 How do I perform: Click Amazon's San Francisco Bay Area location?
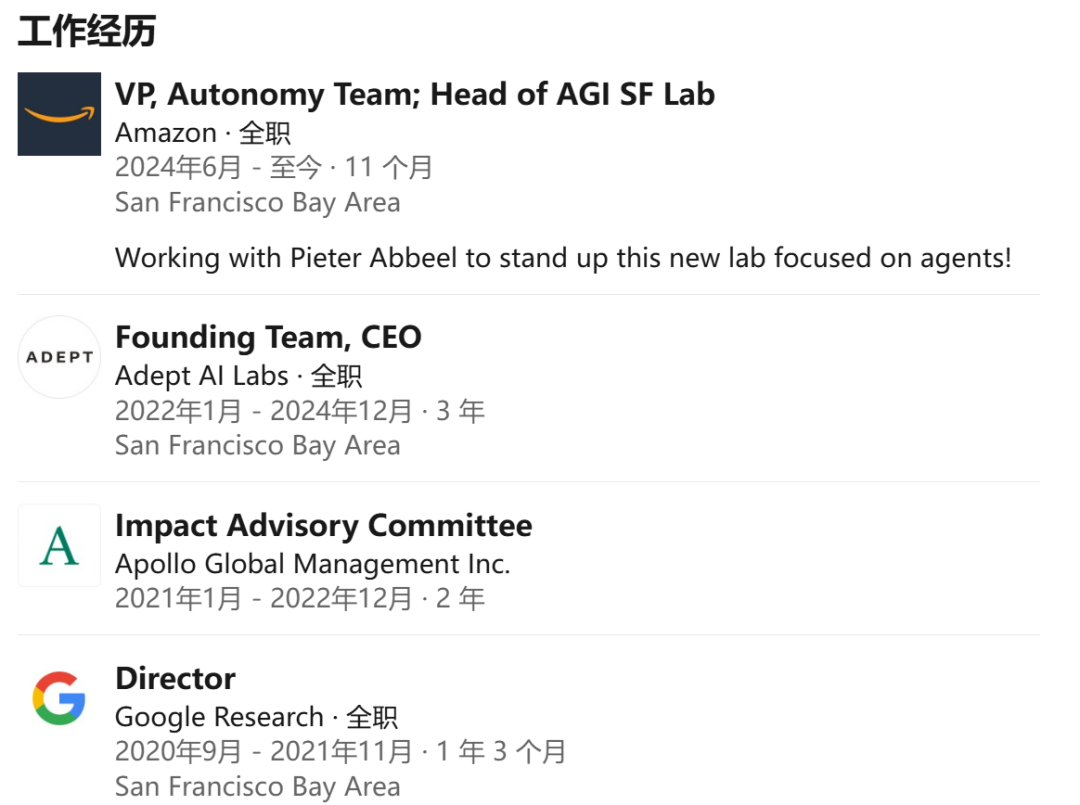258,202
